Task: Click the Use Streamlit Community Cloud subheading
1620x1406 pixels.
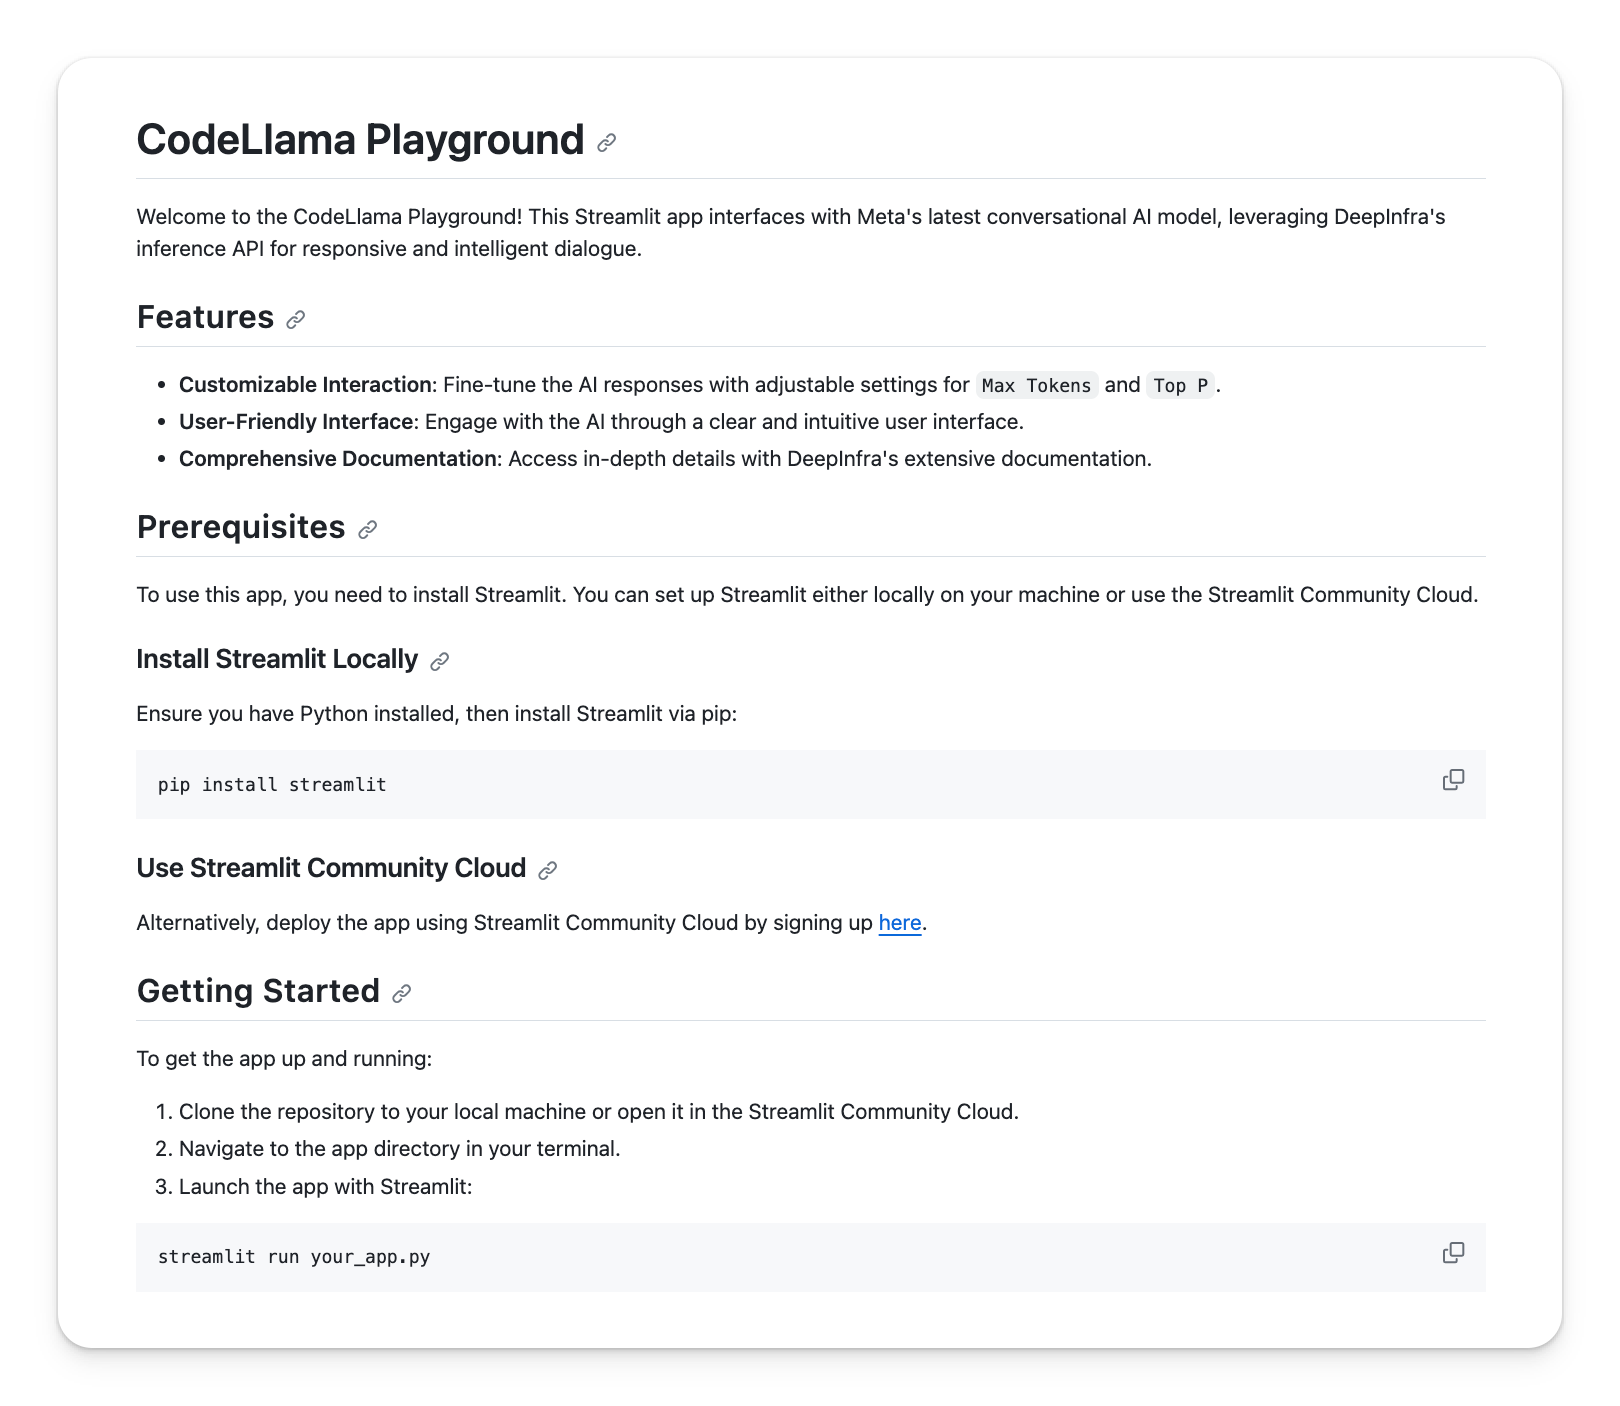Action: 331,868
